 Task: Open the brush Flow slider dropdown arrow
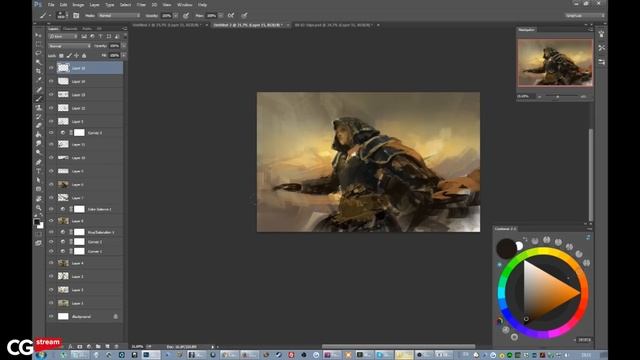click(220, 16)
